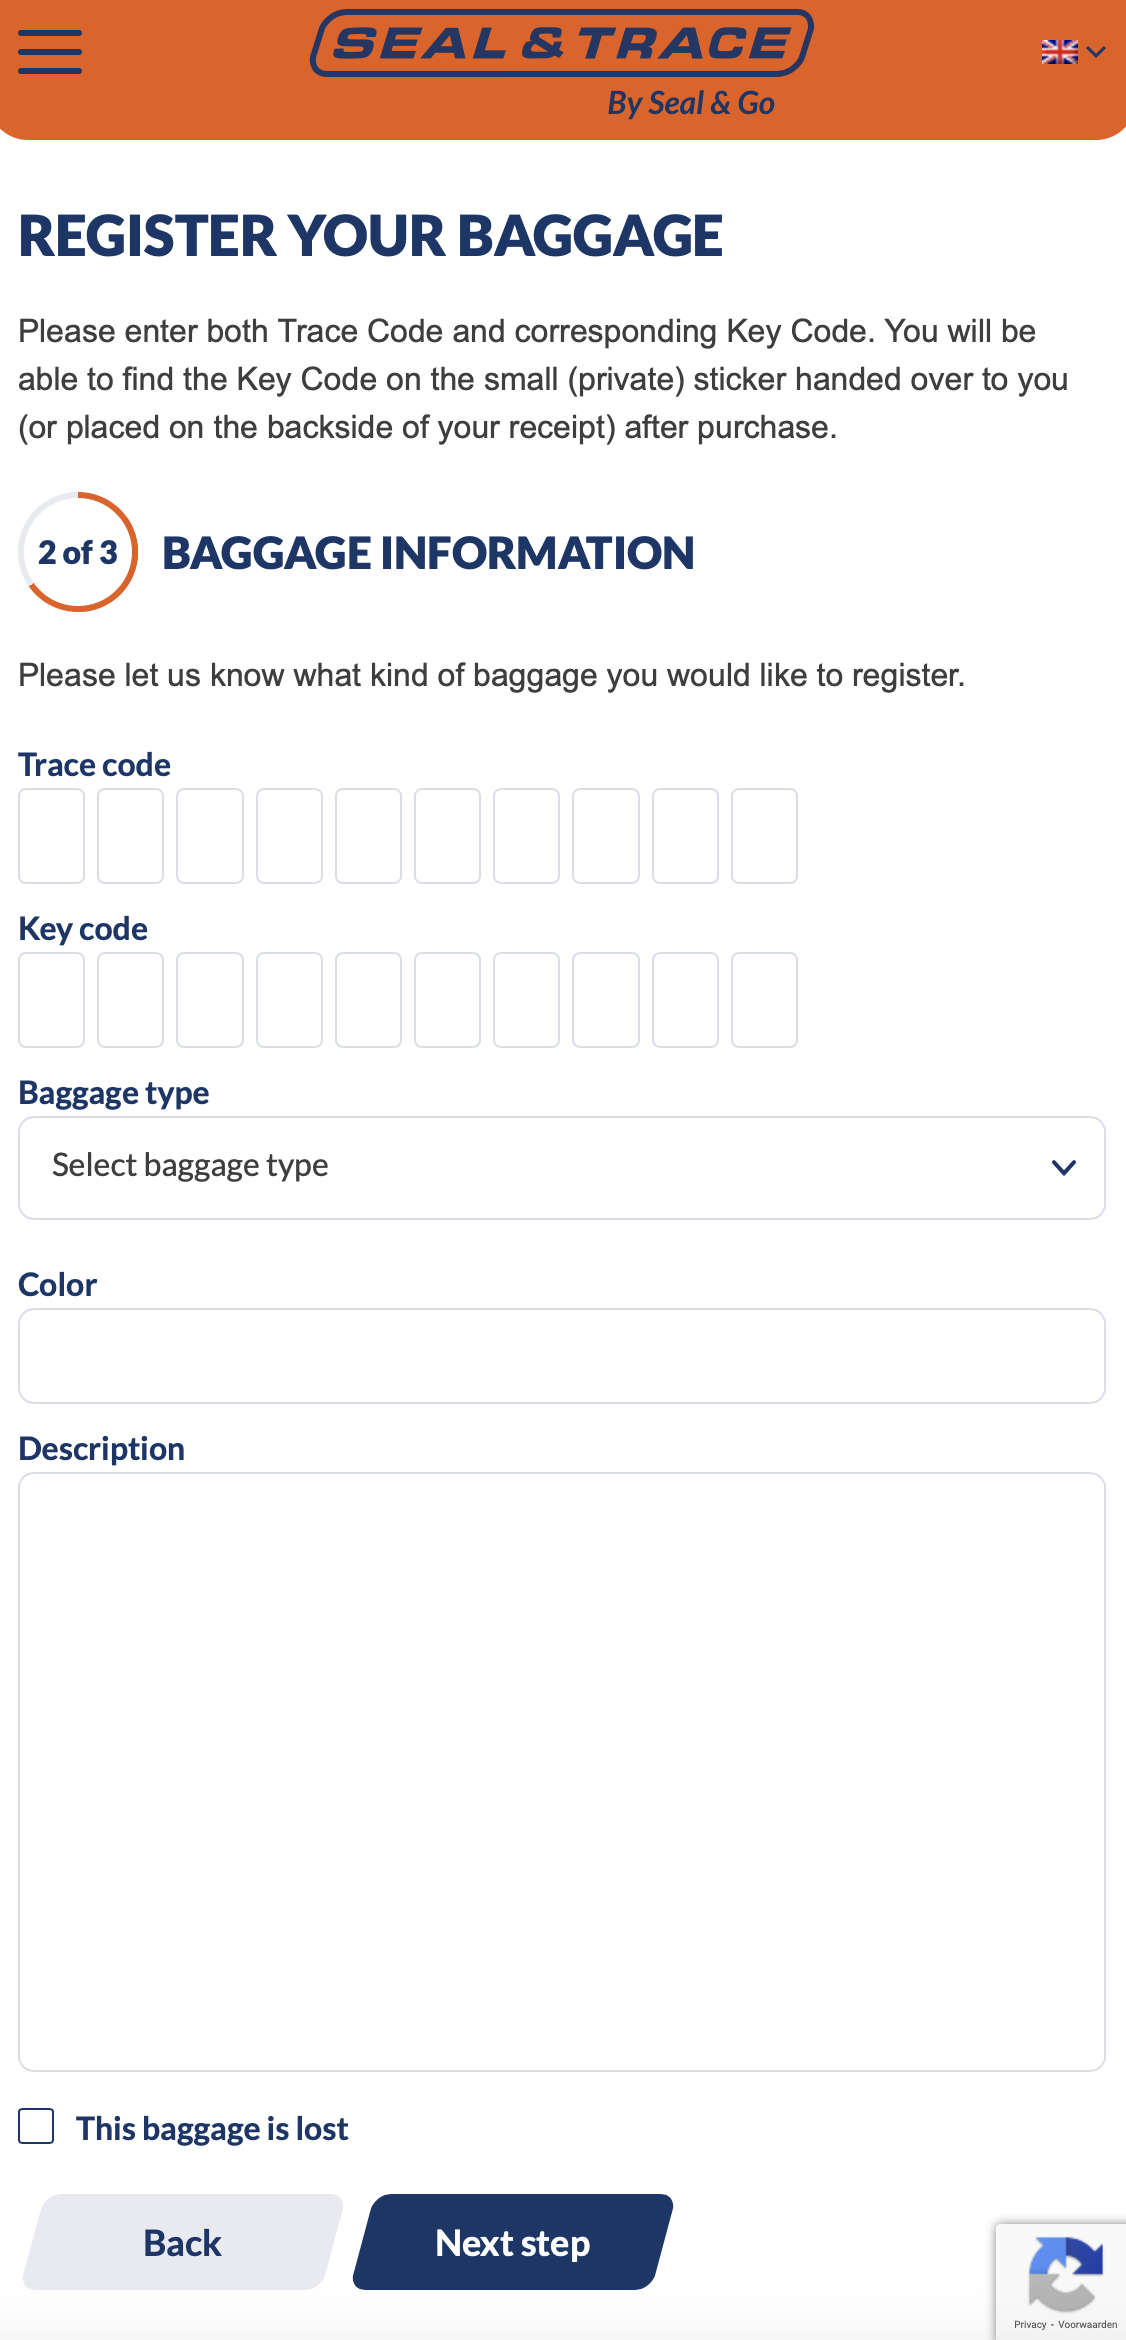Image resolution: width=1126 pixels, height=2340 pixels.
Task: Click the 2 of 3 progress circle
Action: [78, 552]
